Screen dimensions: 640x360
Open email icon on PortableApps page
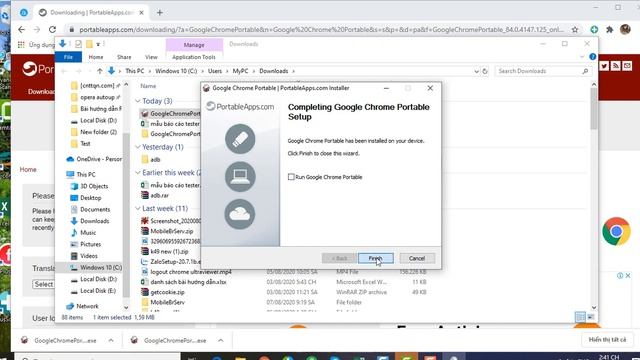[x=627, y=66]
